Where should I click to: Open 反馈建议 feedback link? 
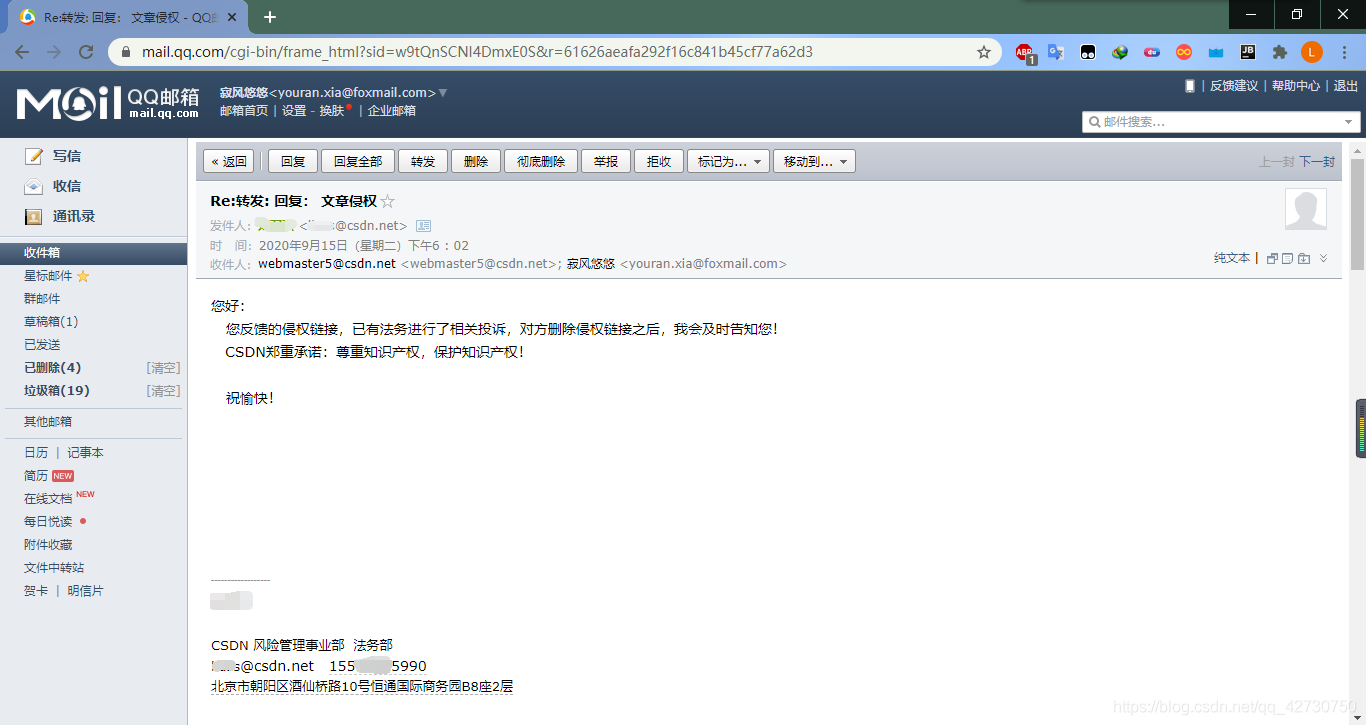coord(1234,86)
